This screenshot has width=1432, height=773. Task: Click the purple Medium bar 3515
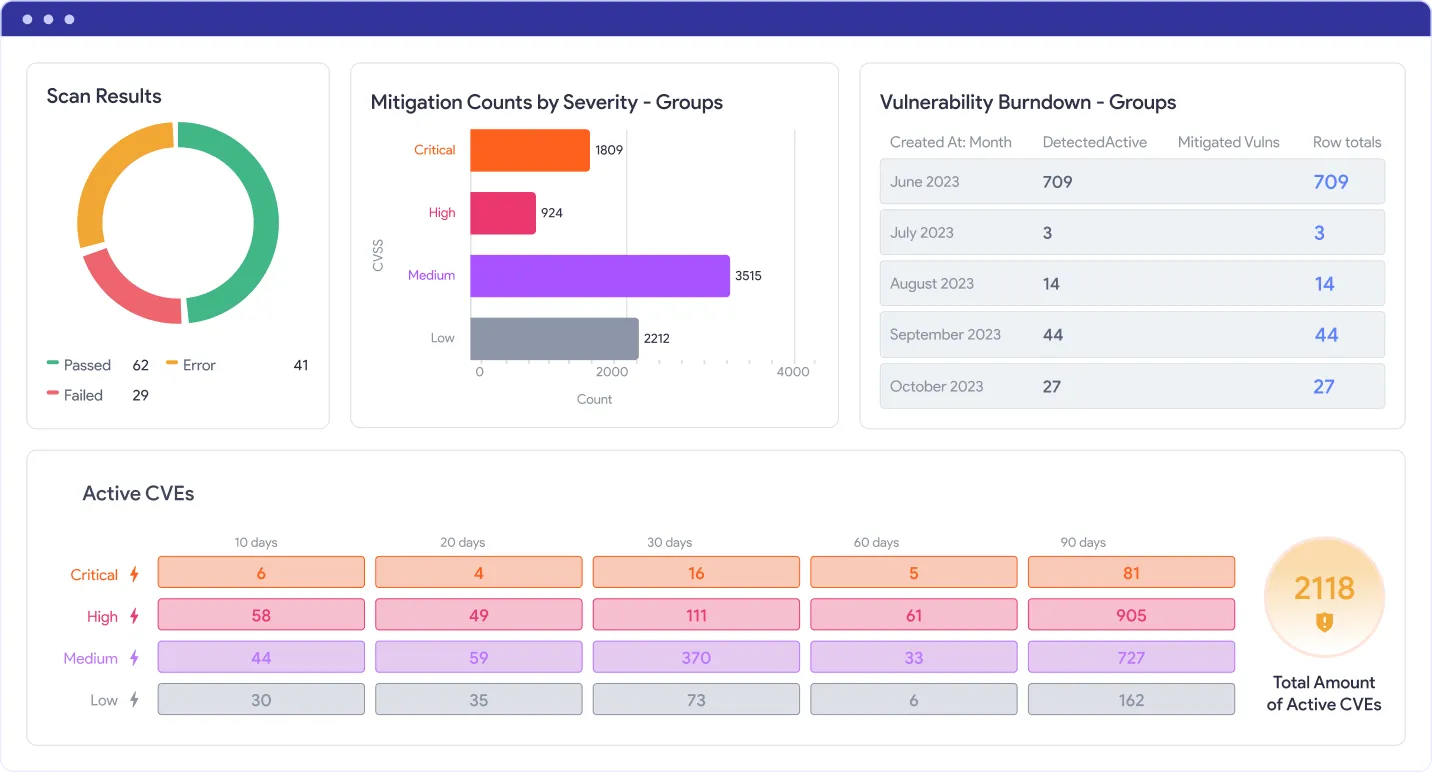click(x=600, y=276)
